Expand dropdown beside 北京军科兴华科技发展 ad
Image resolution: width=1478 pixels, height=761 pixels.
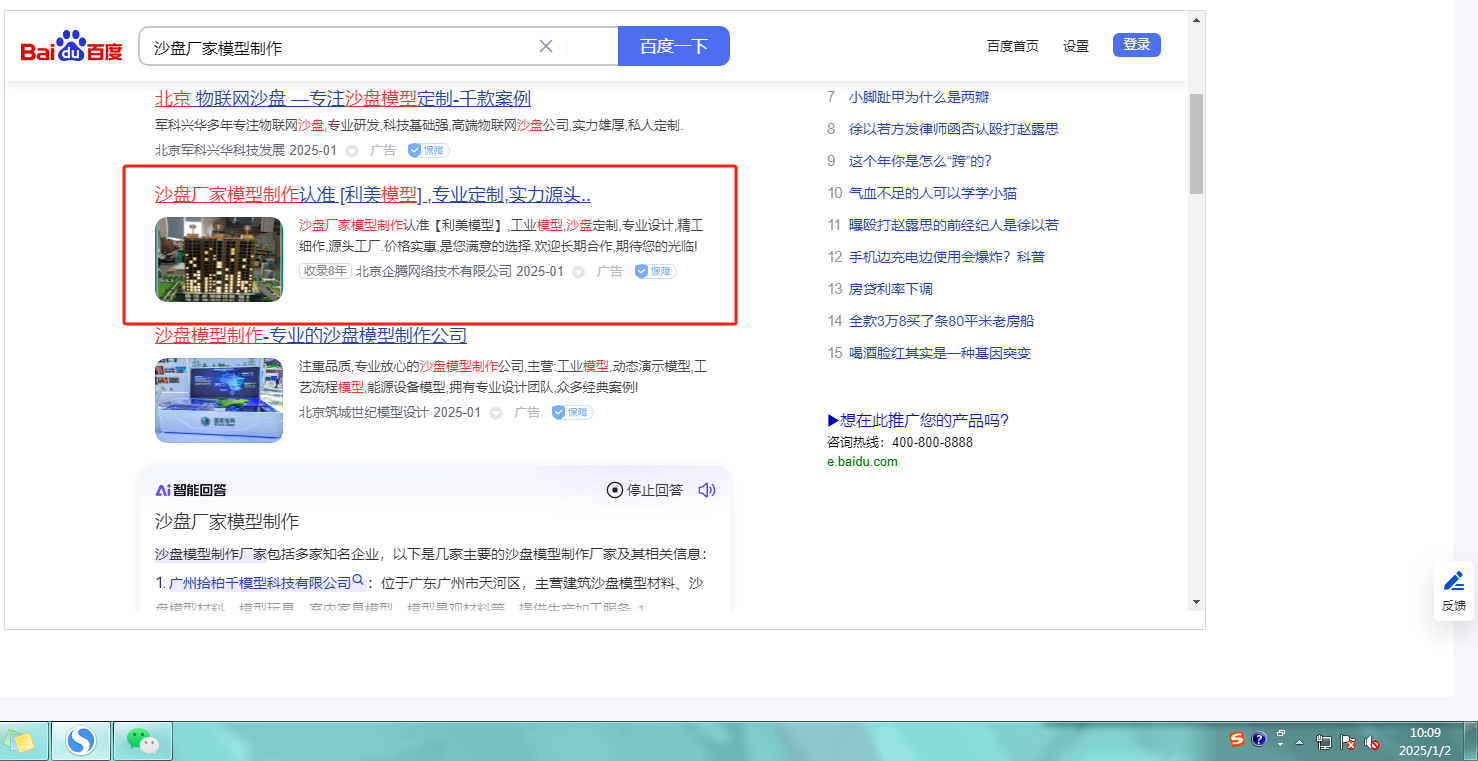pyautogui.click(x=352, y=151)
